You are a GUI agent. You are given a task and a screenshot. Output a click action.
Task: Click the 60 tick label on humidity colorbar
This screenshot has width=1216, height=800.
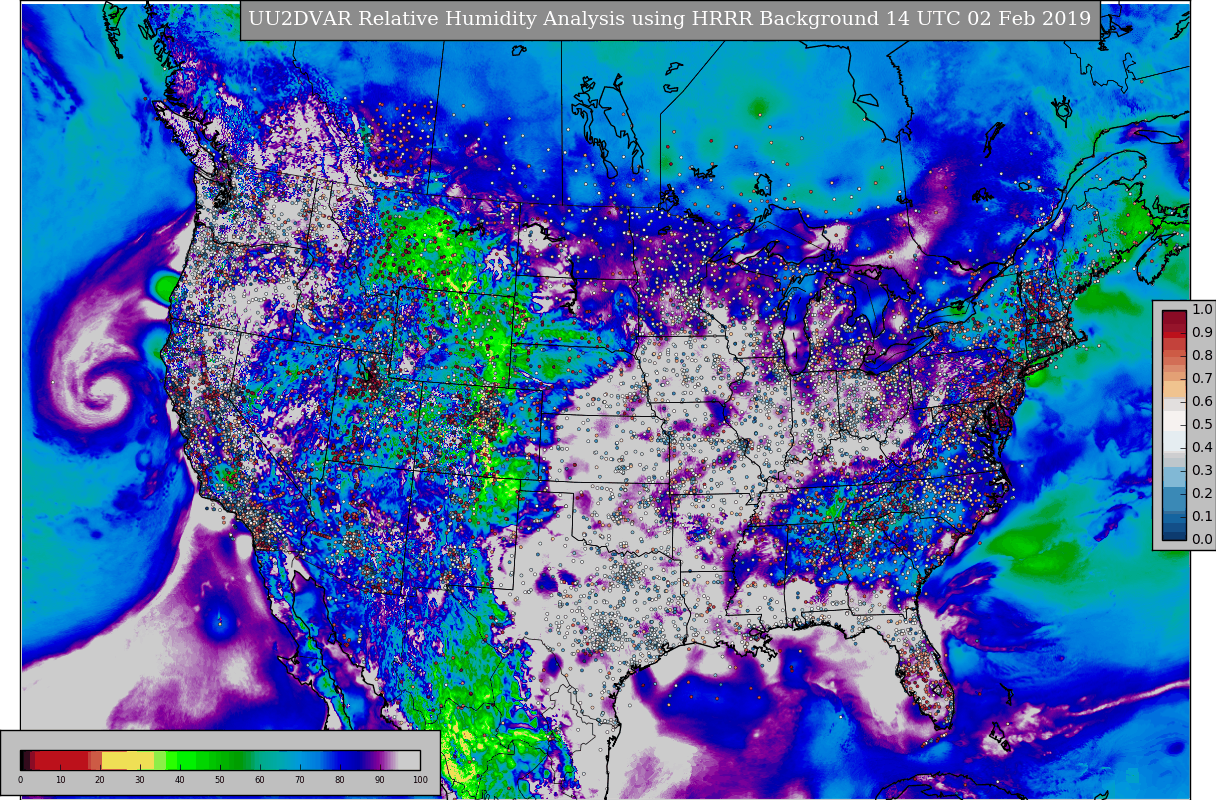click(260, 780)
